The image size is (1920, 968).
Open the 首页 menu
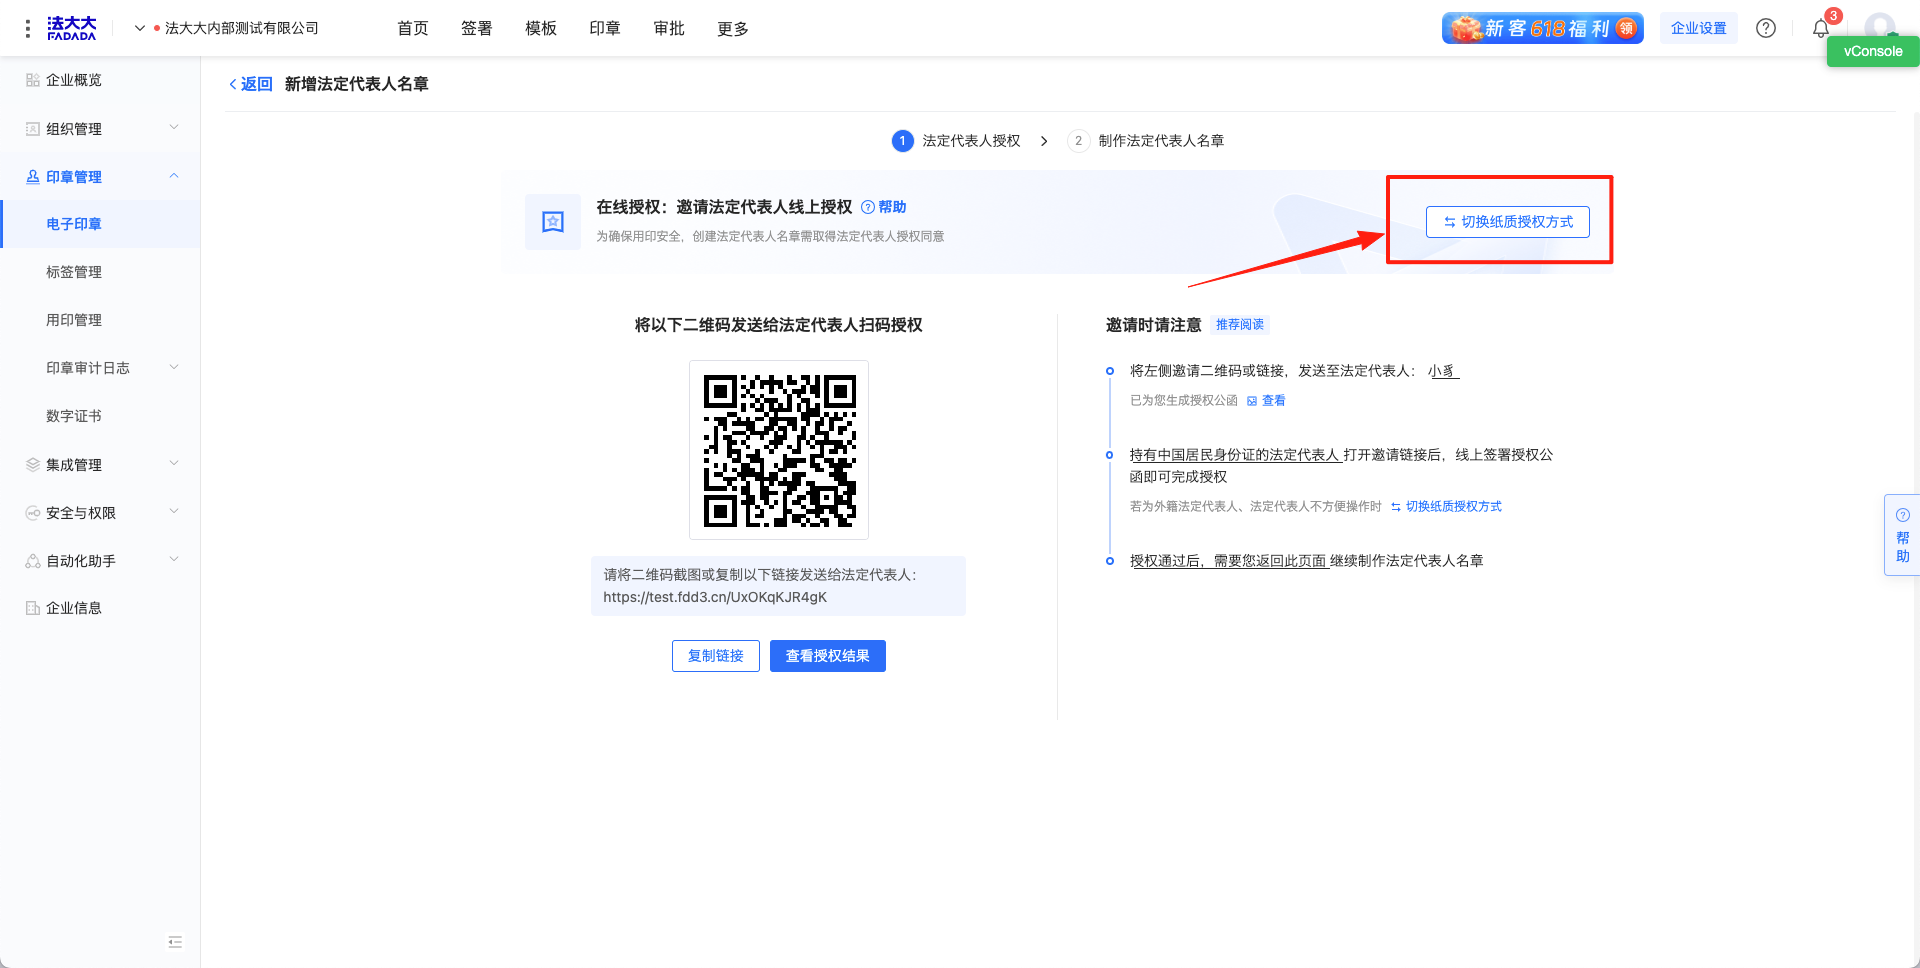[412, 28]
